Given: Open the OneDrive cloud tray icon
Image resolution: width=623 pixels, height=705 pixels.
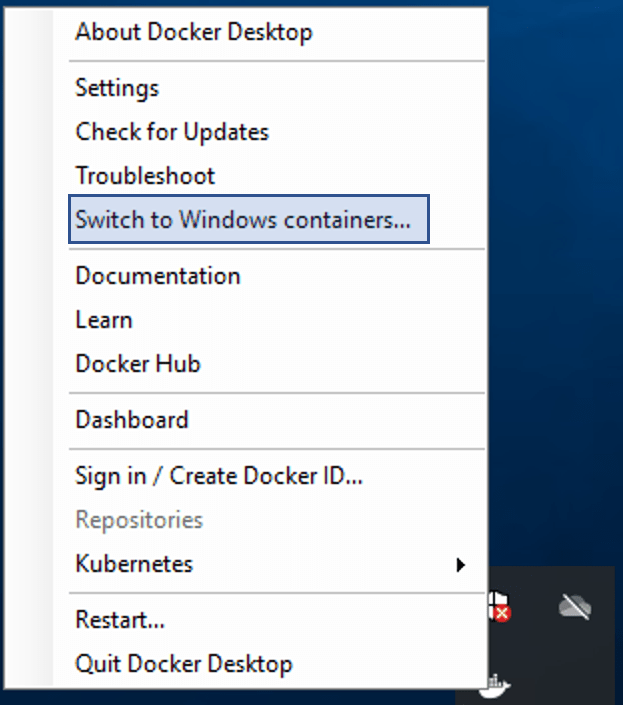Looking at the screenshot, I should pos(575,607).
